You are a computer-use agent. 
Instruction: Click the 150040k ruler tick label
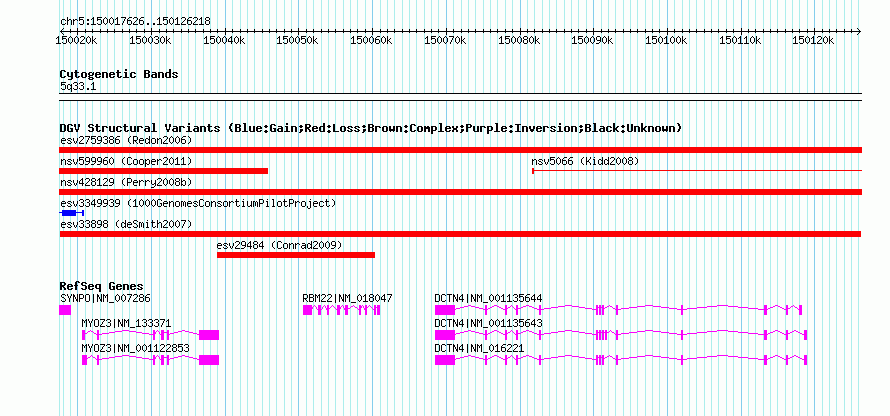coord(224,40)
